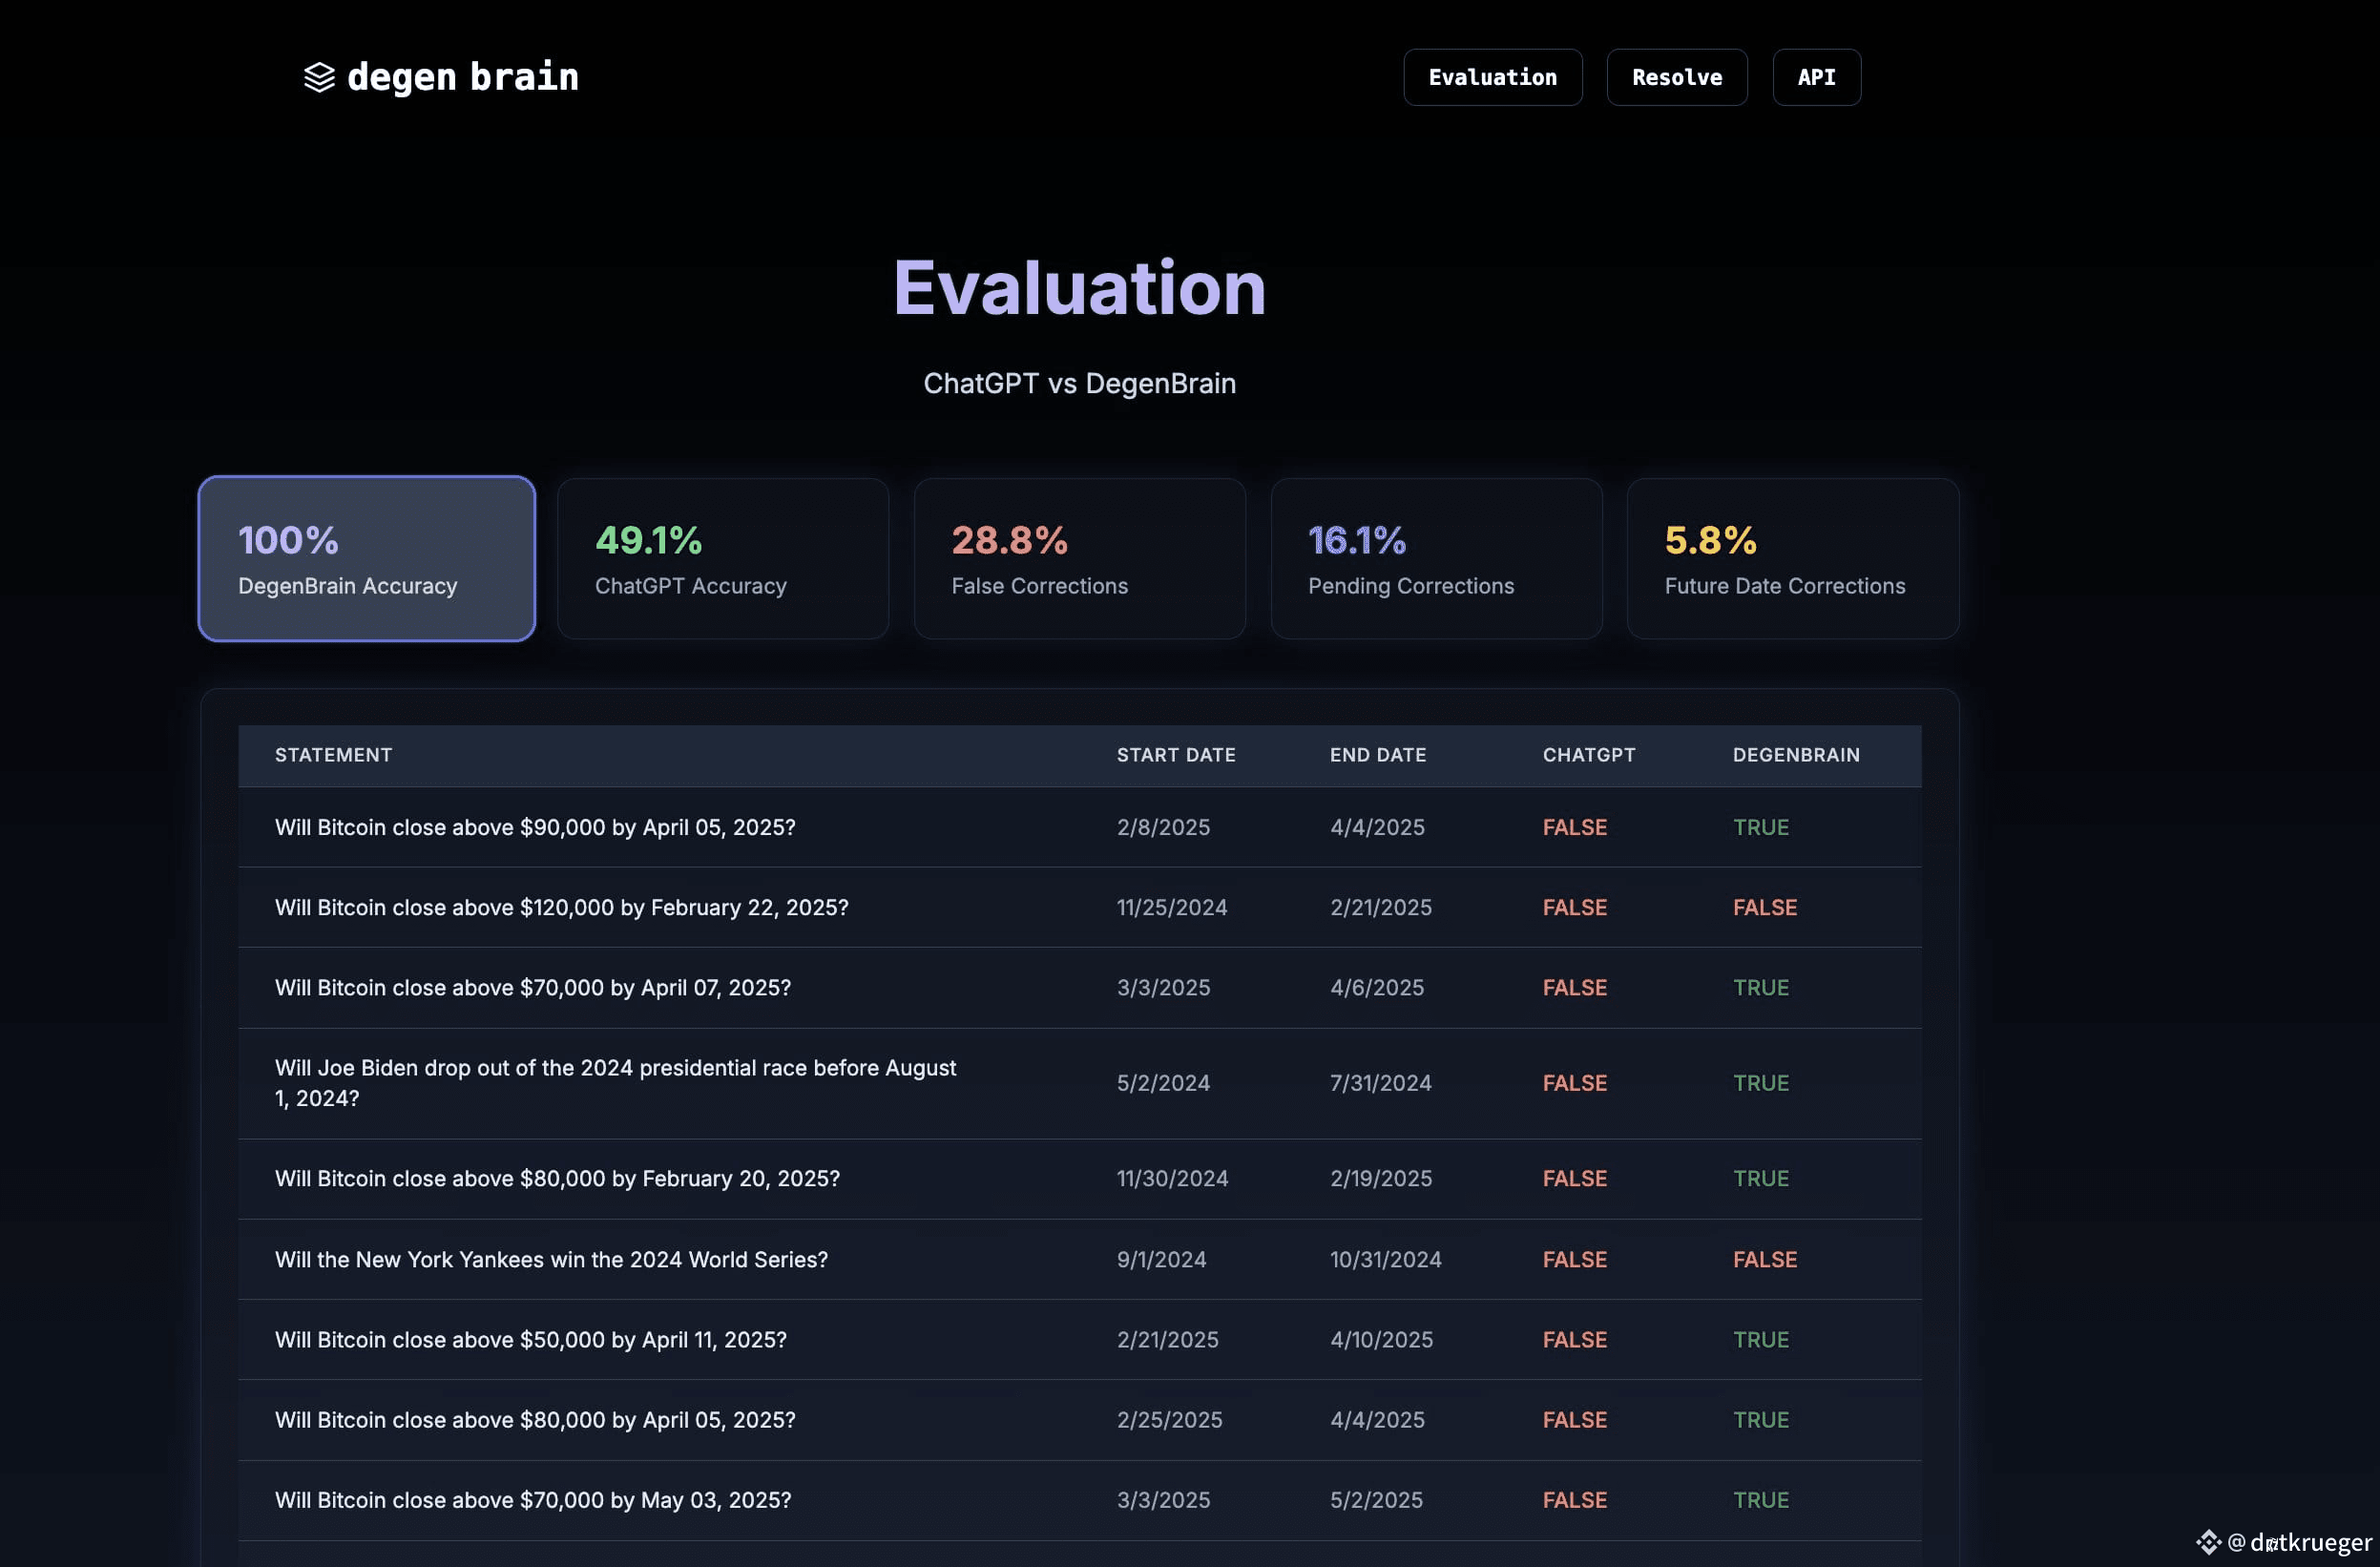Click the watermark icon beside @dotkrueger
Image resolution: width=2380 pixels, height=1567 pixels.
click(2208, 1542)
